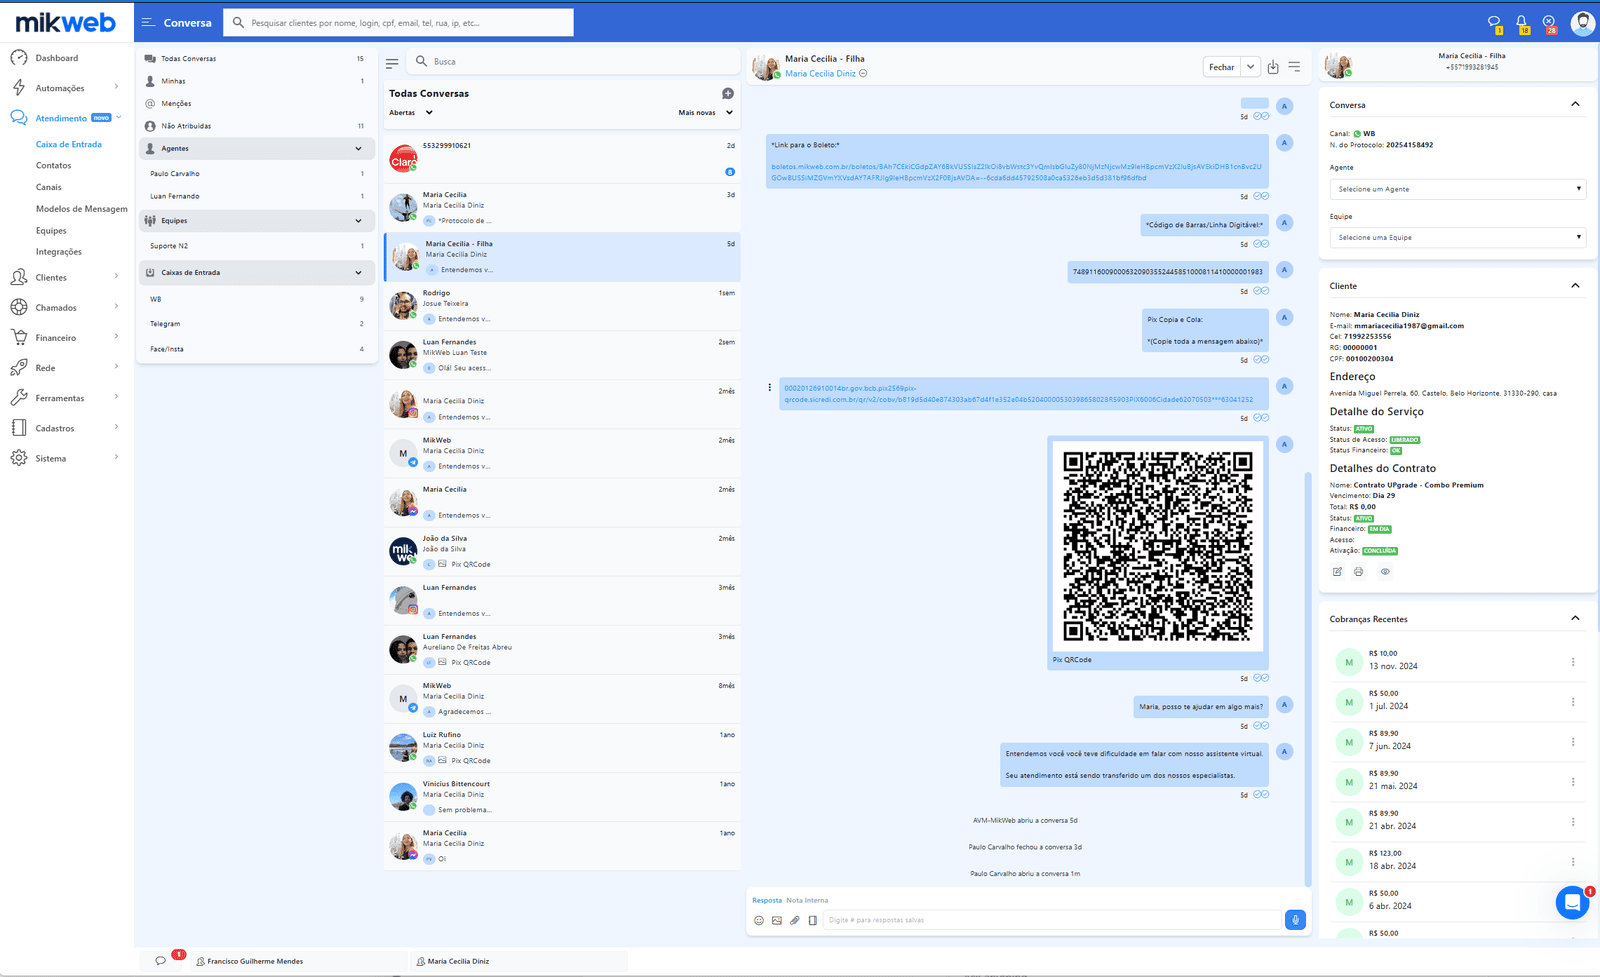Click the paperclip attachment icon
The width and height of the screenshot is (1600, 977).
[795, 921]
